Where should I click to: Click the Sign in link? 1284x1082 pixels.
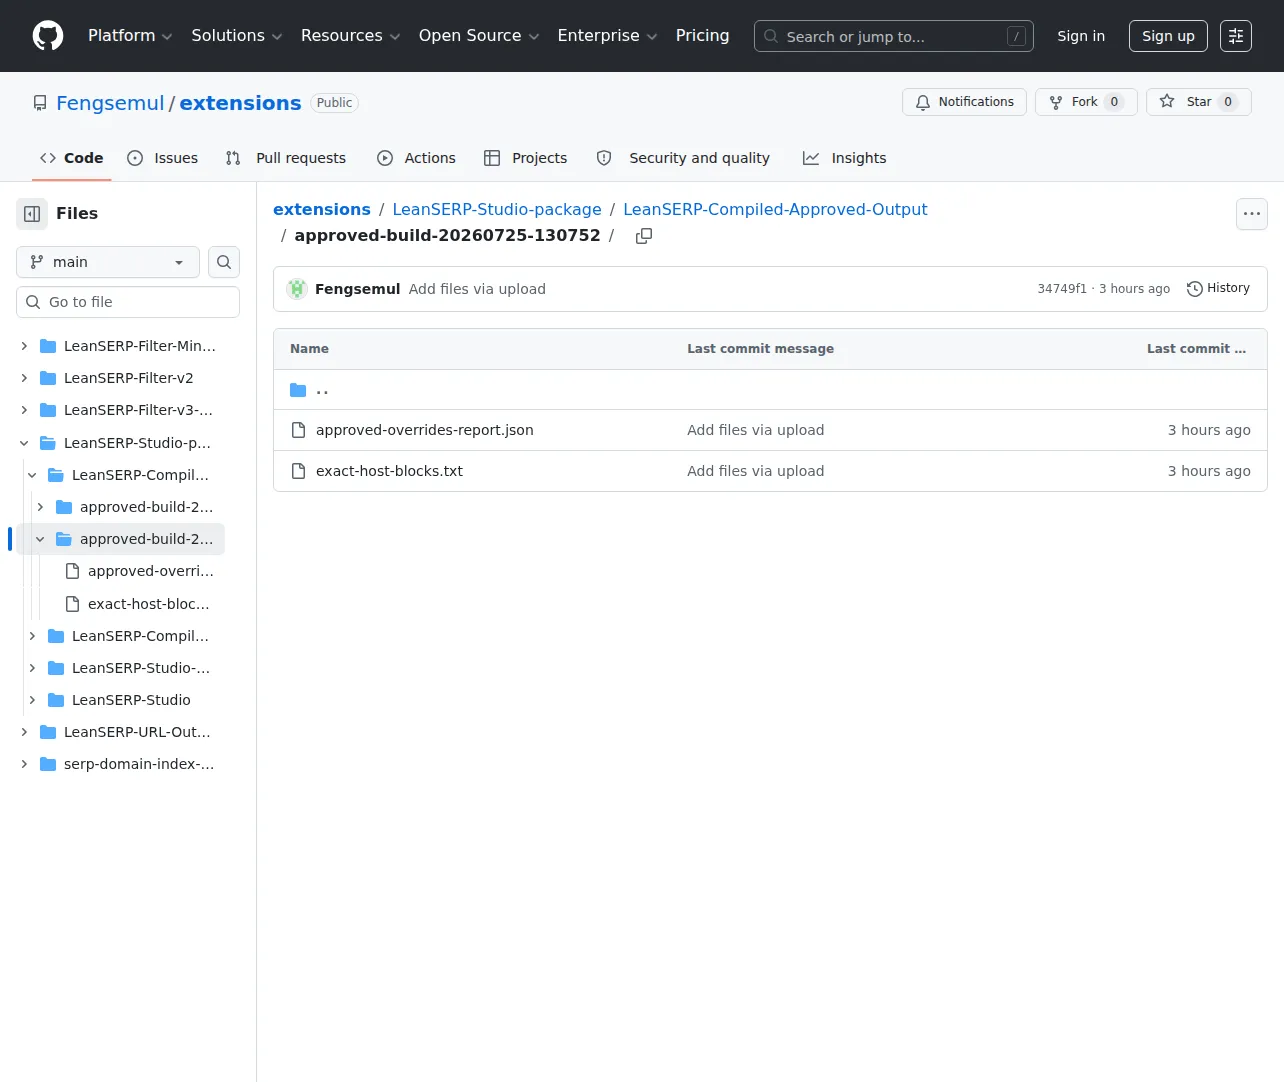1081,36
